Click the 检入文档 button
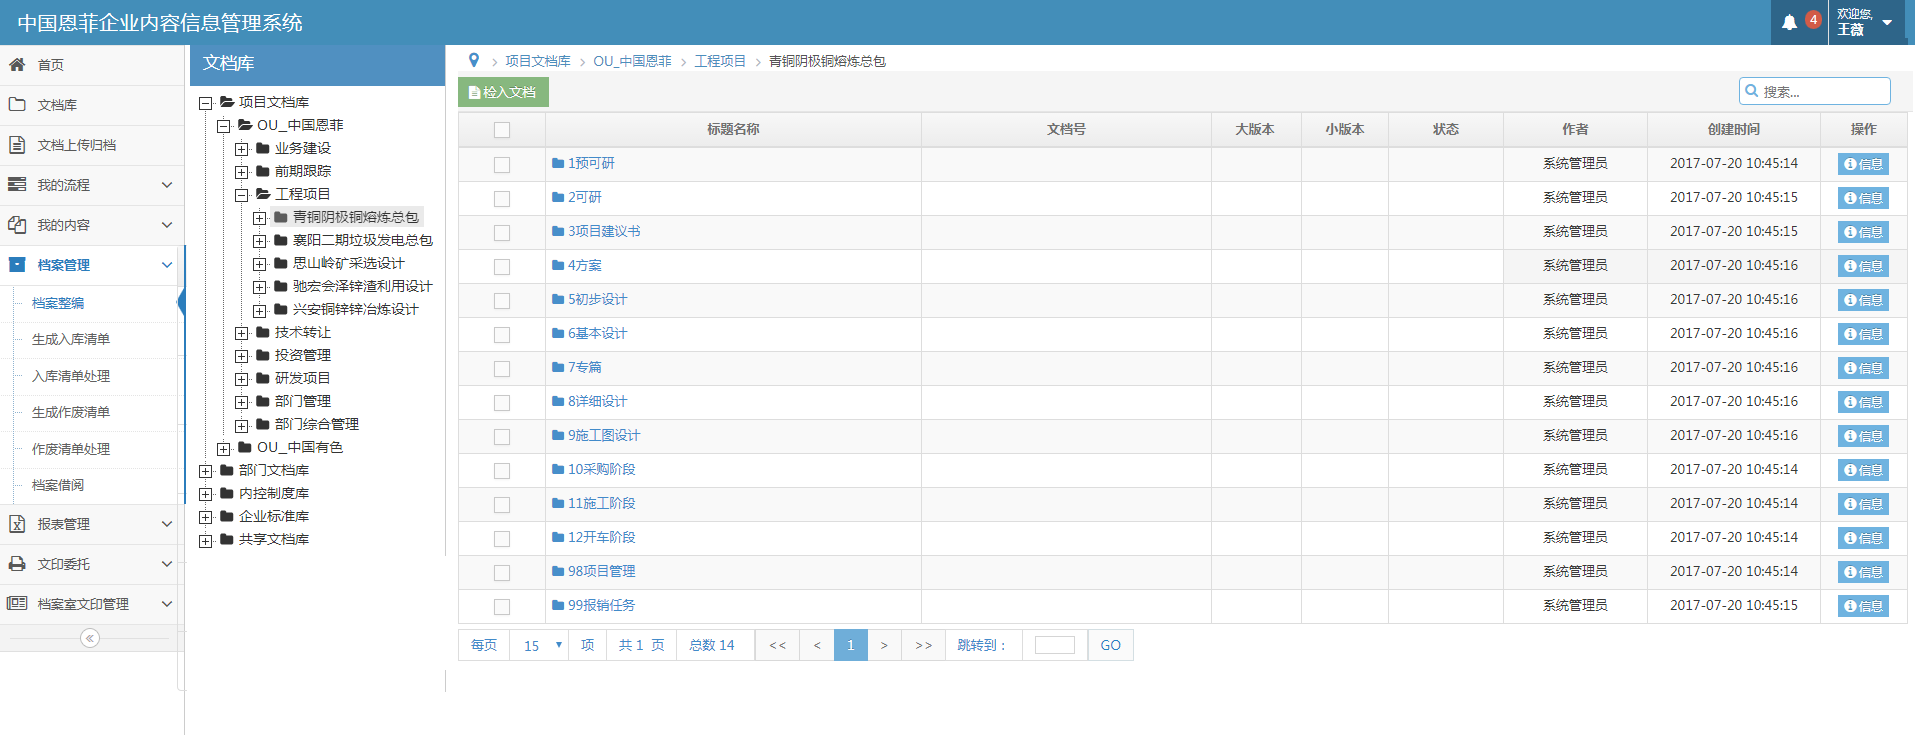This screenshot has width=1915, height=735. tap(503, 92)
